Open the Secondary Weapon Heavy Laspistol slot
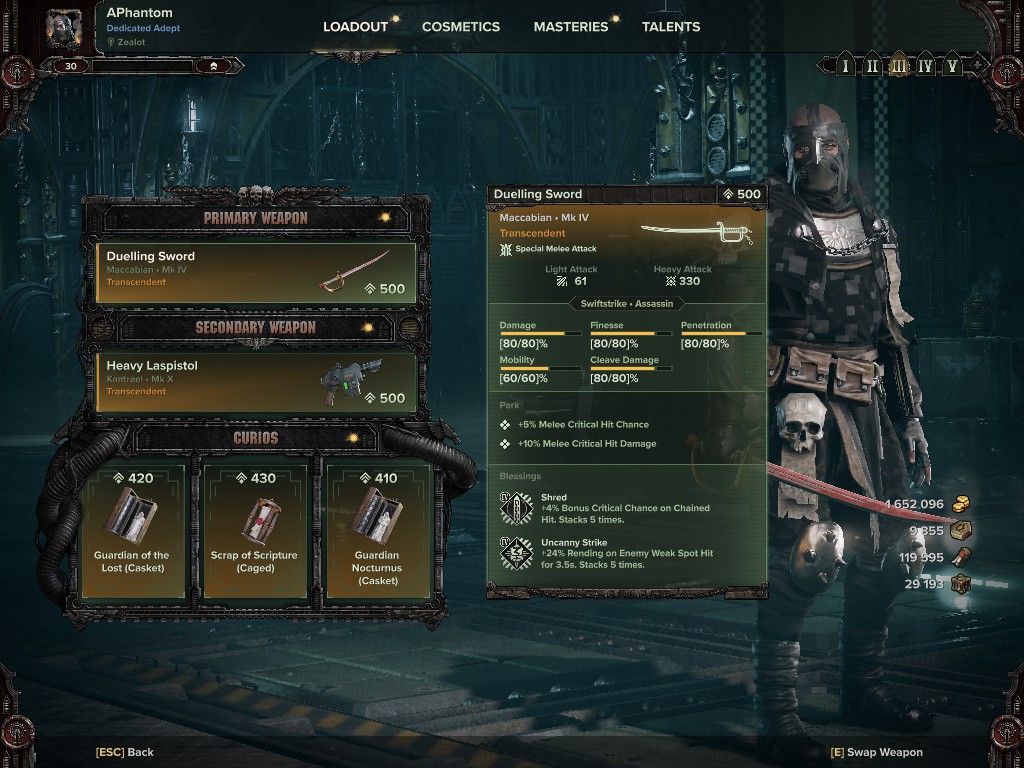The height and width of the screenshot is (768, 1024). click(256, 382)
